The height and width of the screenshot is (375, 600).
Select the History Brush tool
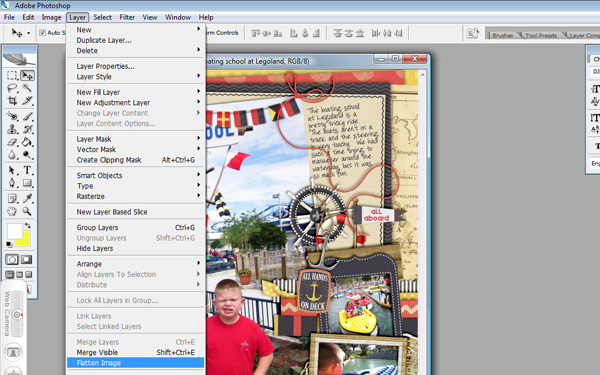click(x=27, y=129)
